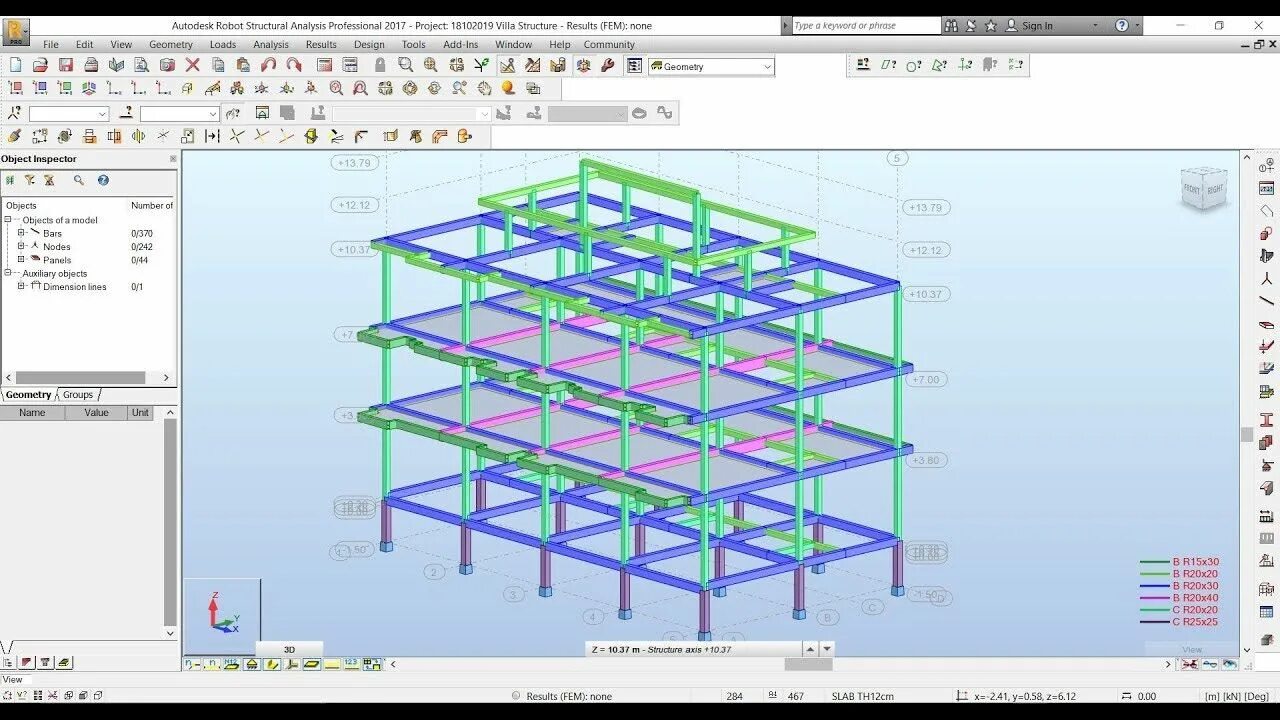
Task: Click the Paste icon on the toolbar
Action: tap(242, 64)
